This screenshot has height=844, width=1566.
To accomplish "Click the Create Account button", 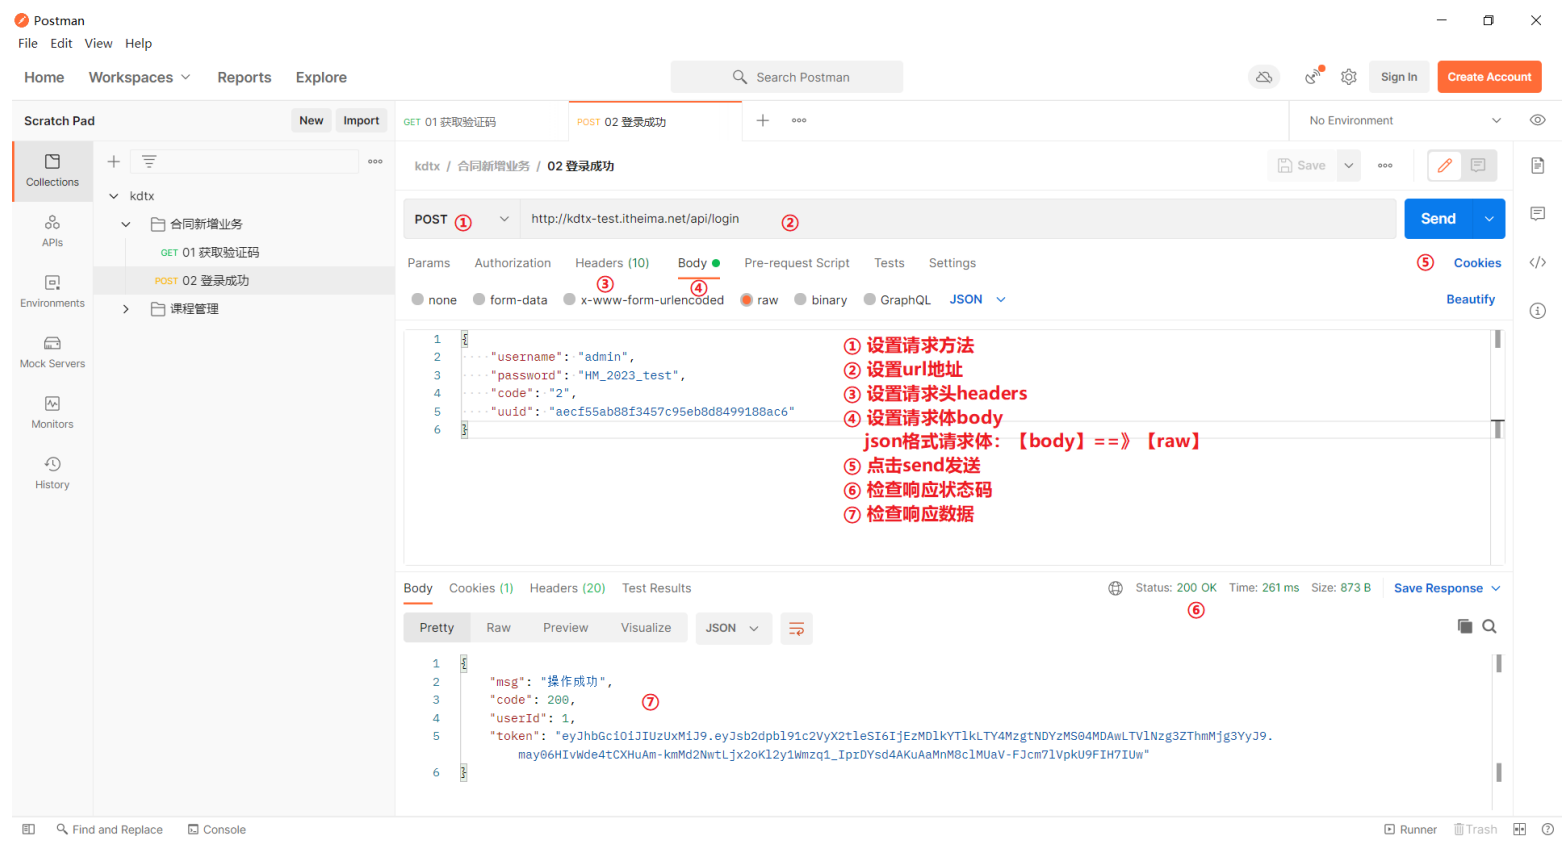I will tap(1489, 77).
